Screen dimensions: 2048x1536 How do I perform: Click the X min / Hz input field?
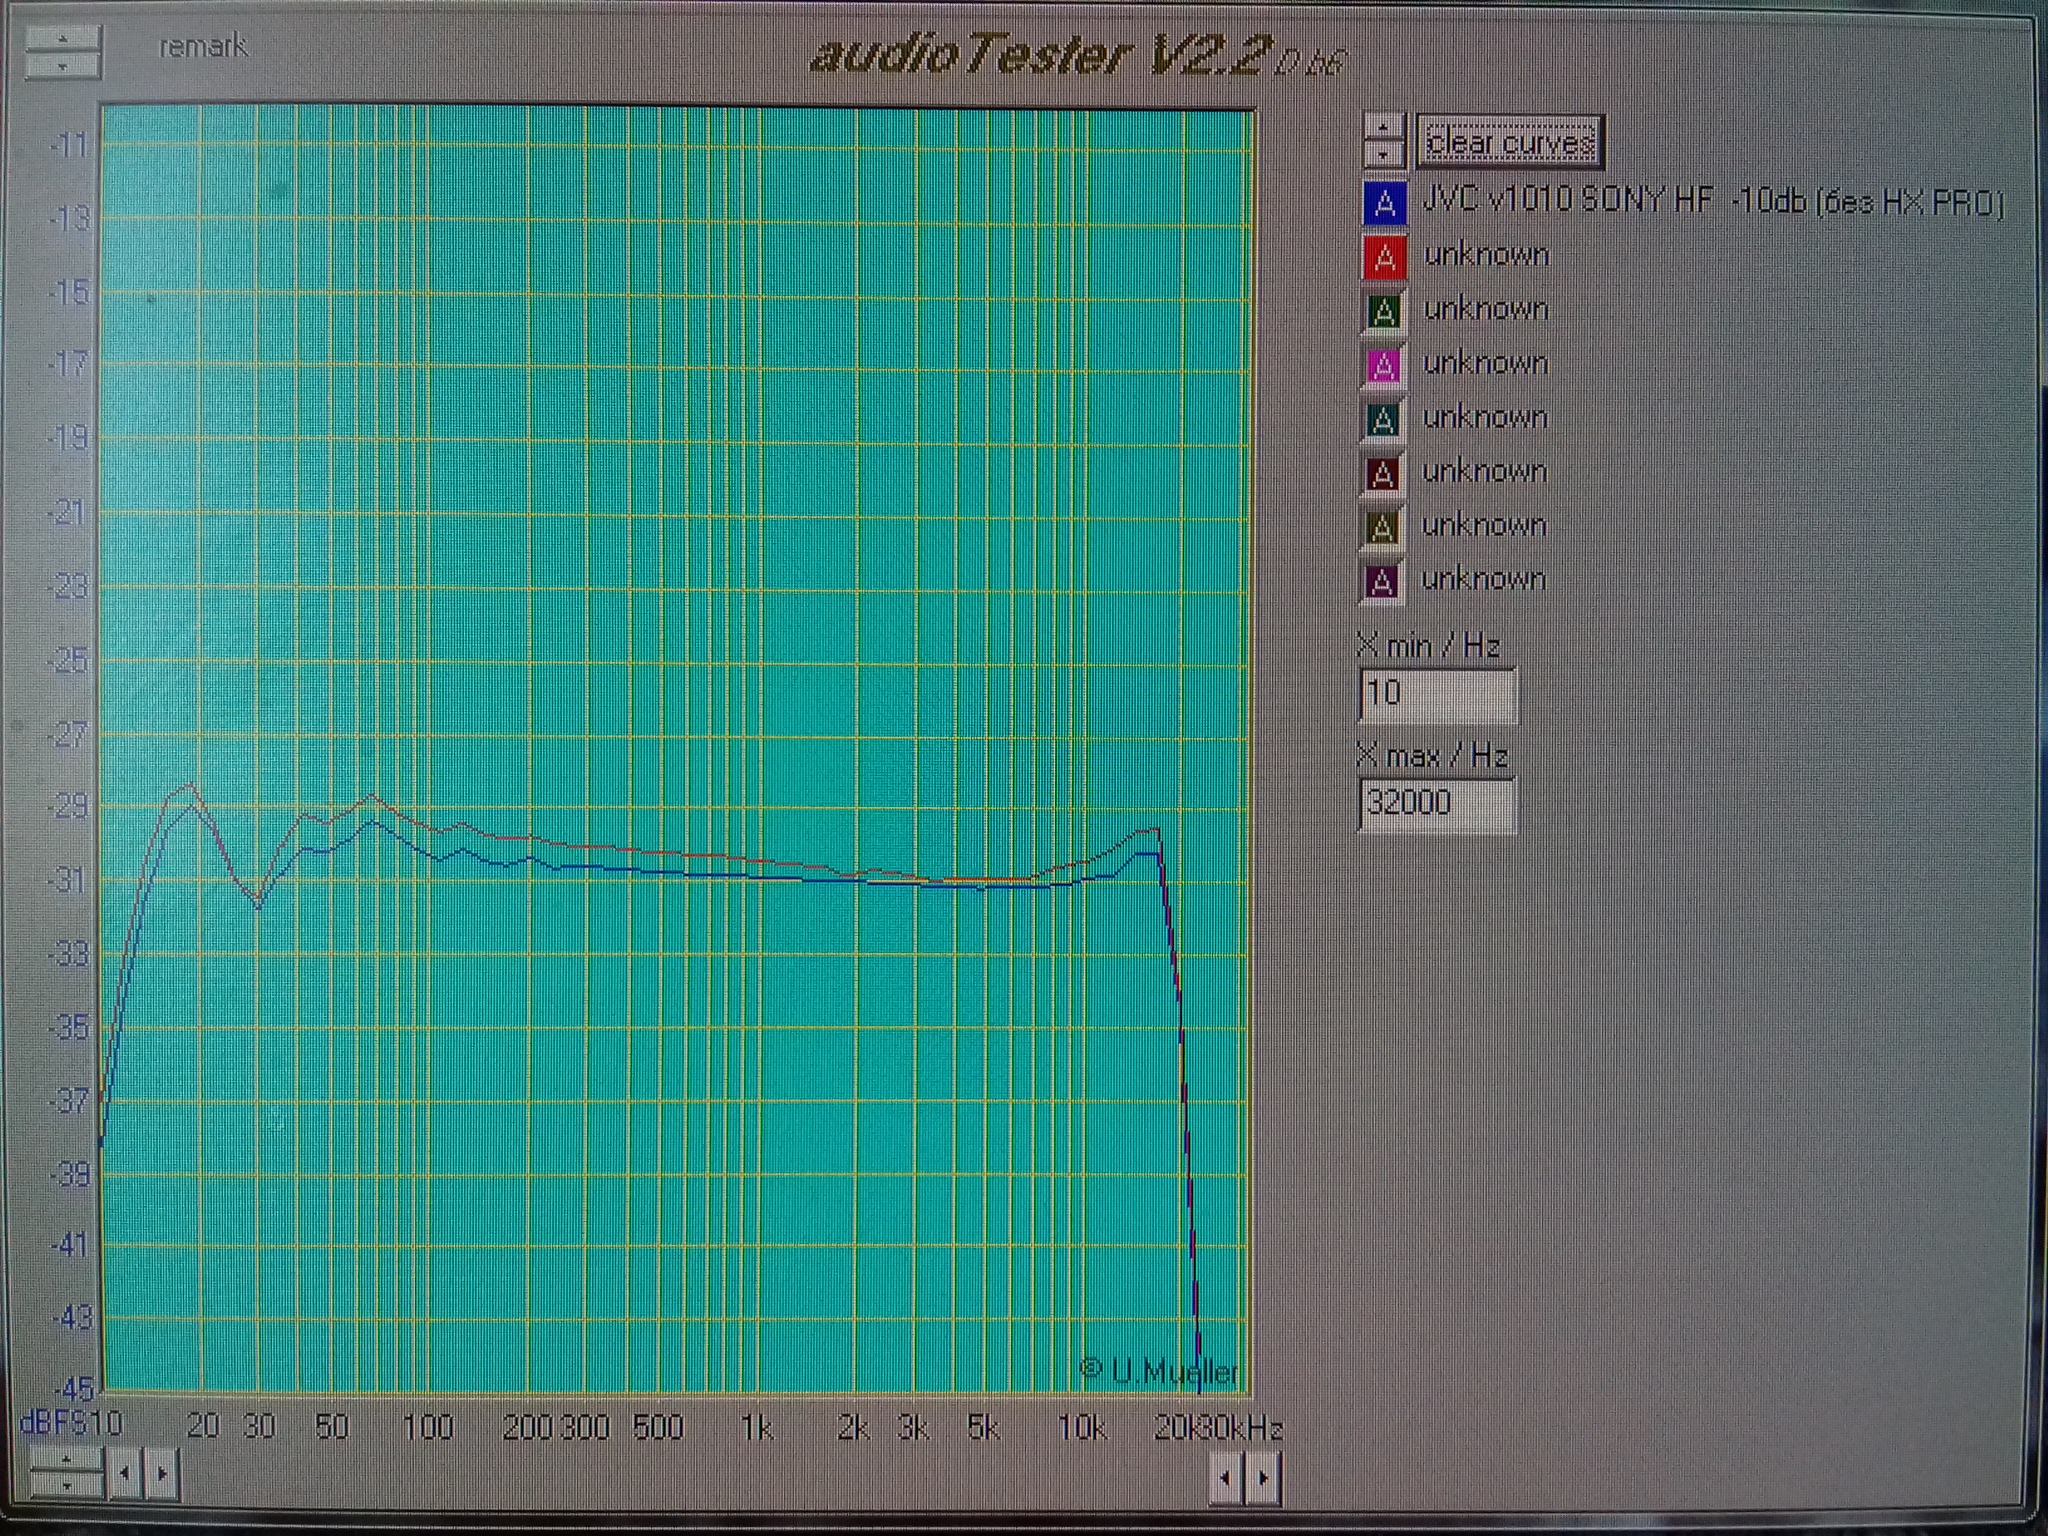1437,693
